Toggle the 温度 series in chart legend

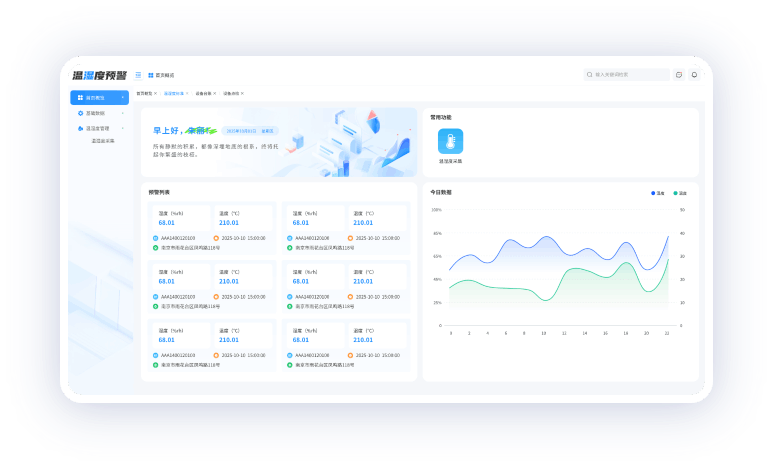(657, 192)
